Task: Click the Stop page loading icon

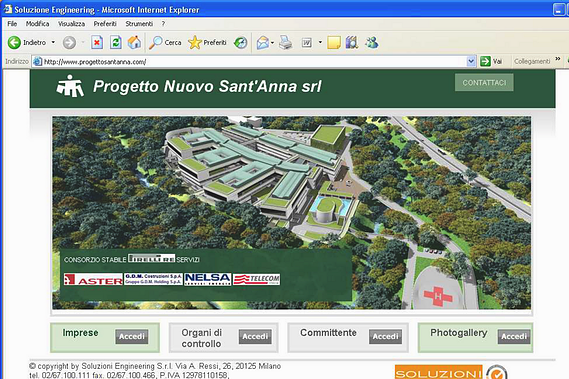Action: (x=97, y=42)
